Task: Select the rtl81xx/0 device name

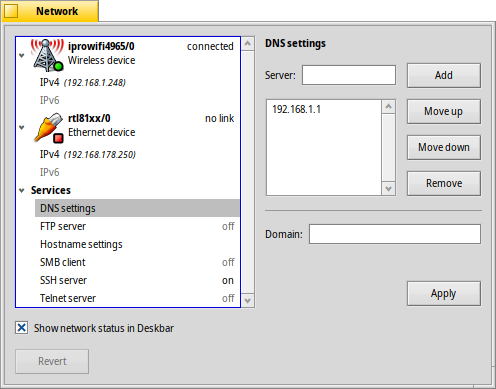Action: [x=89, y=118]
